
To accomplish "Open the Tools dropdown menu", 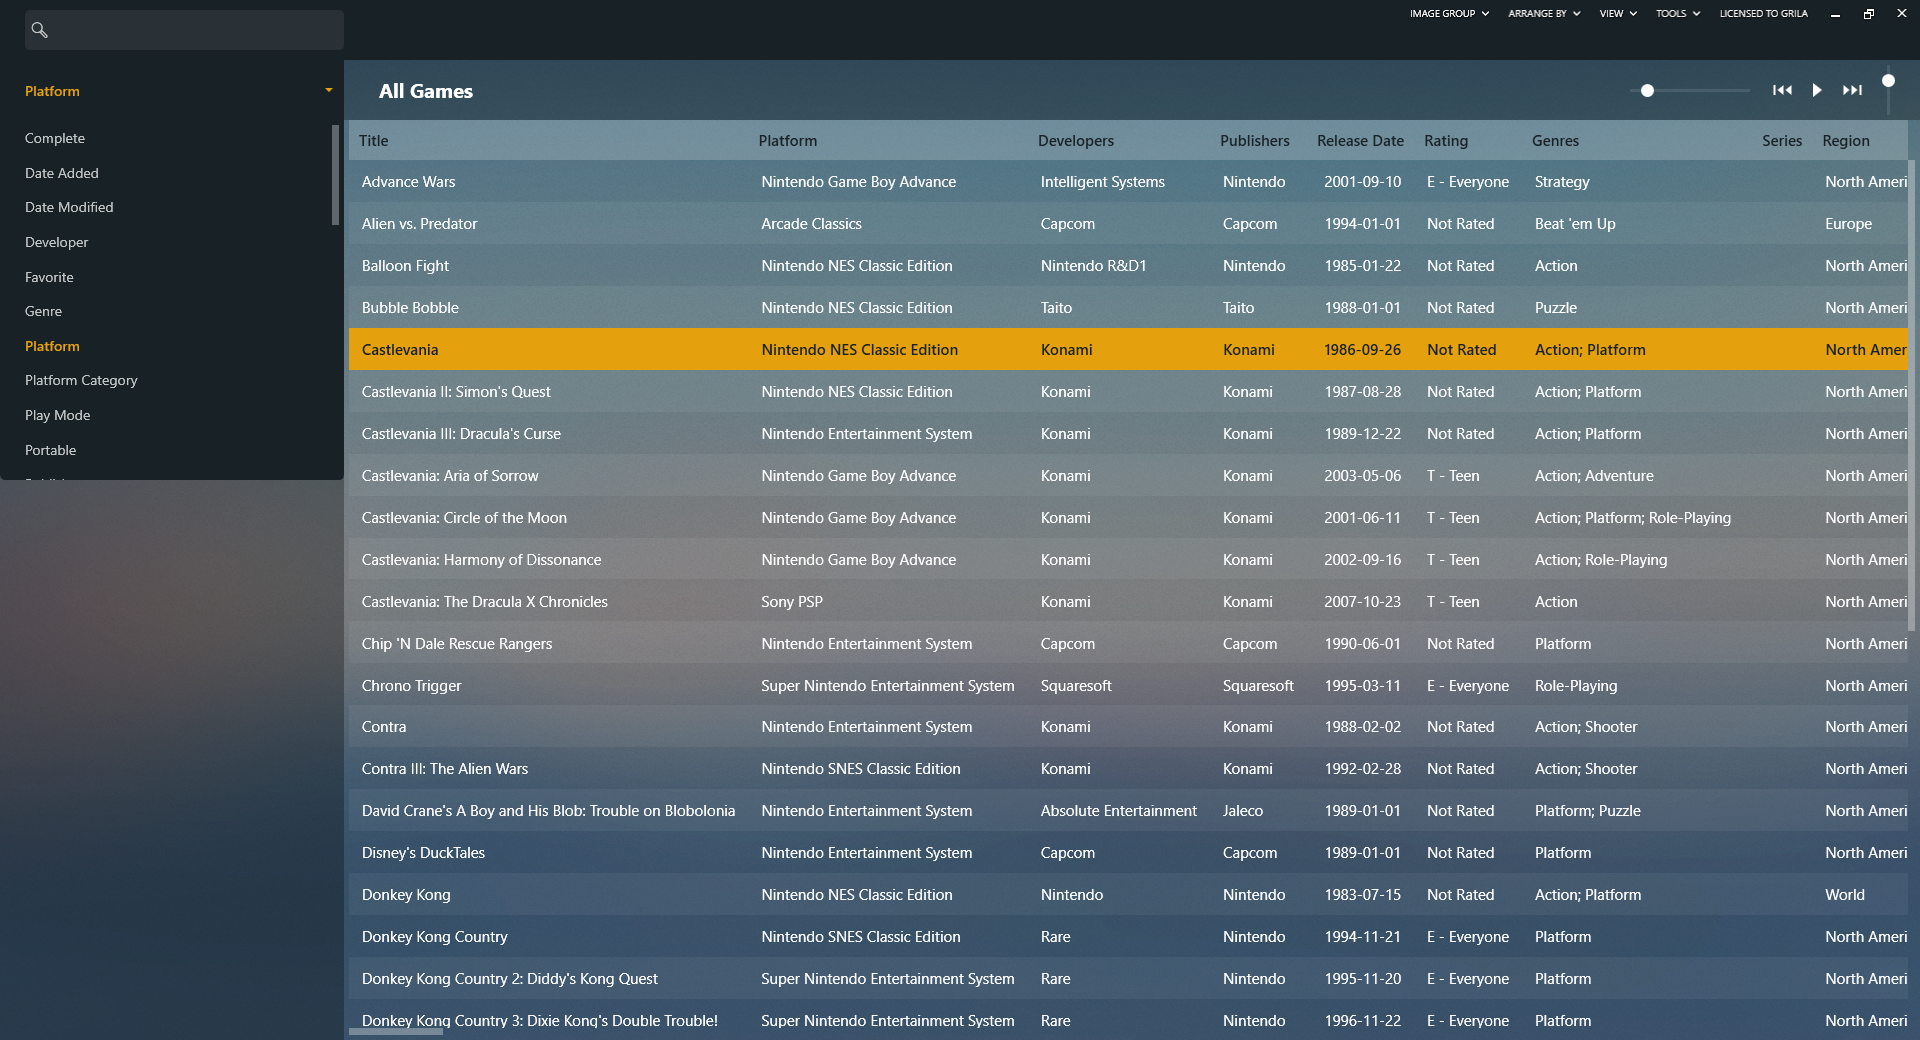I will point(1678,14).
